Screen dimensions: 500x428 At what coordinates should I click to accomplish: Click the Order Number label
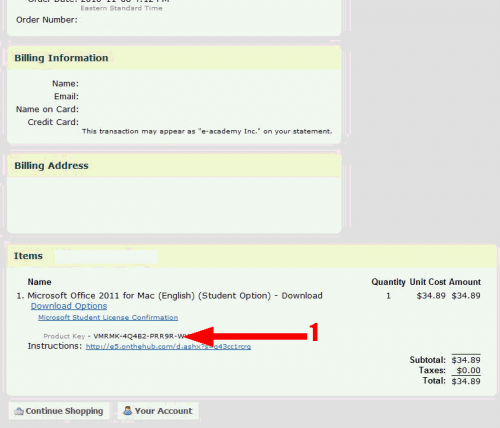(x=47, y=20)
